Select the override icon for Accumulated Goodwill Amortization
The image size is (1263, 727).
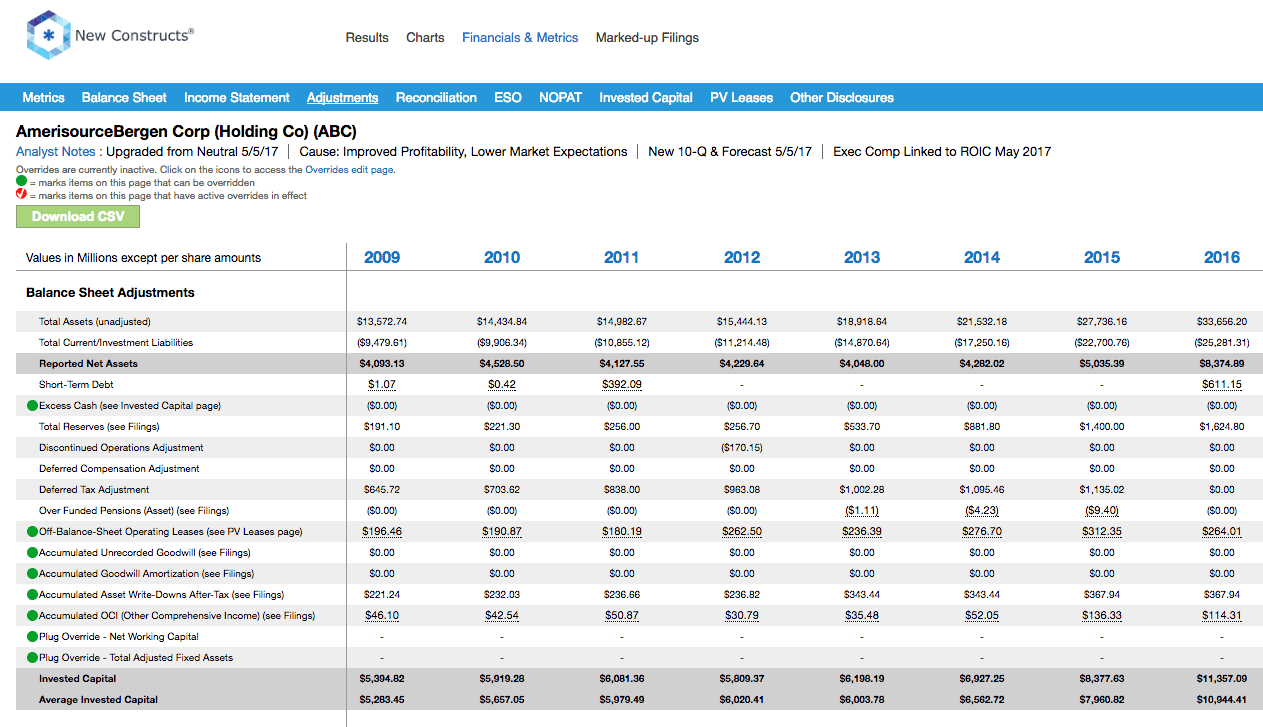(x=32, y=574)
